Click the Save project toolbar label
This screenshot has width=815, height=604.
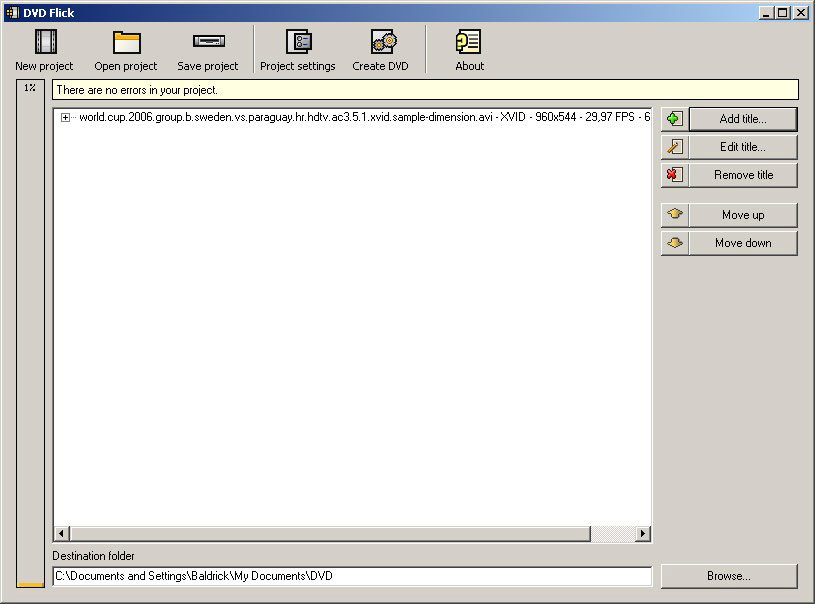(207, 66)
